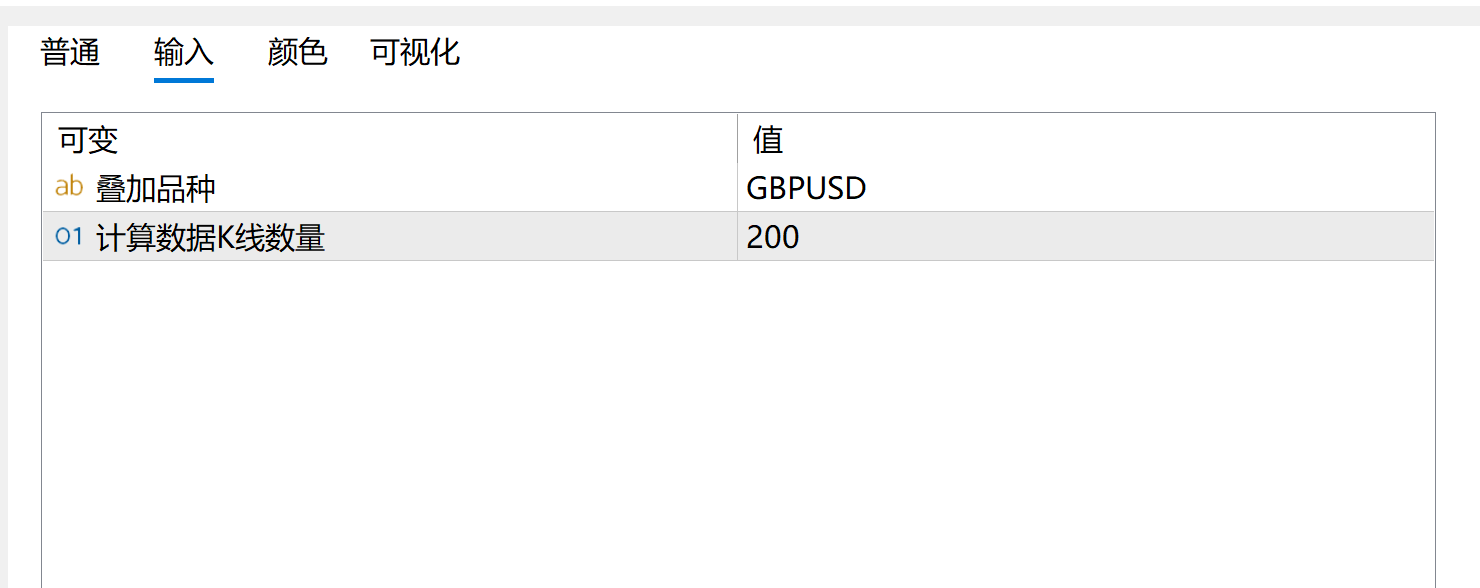Open the 颜色 tab
This screenshot has height=588, width=1480.
pos(297,52)
